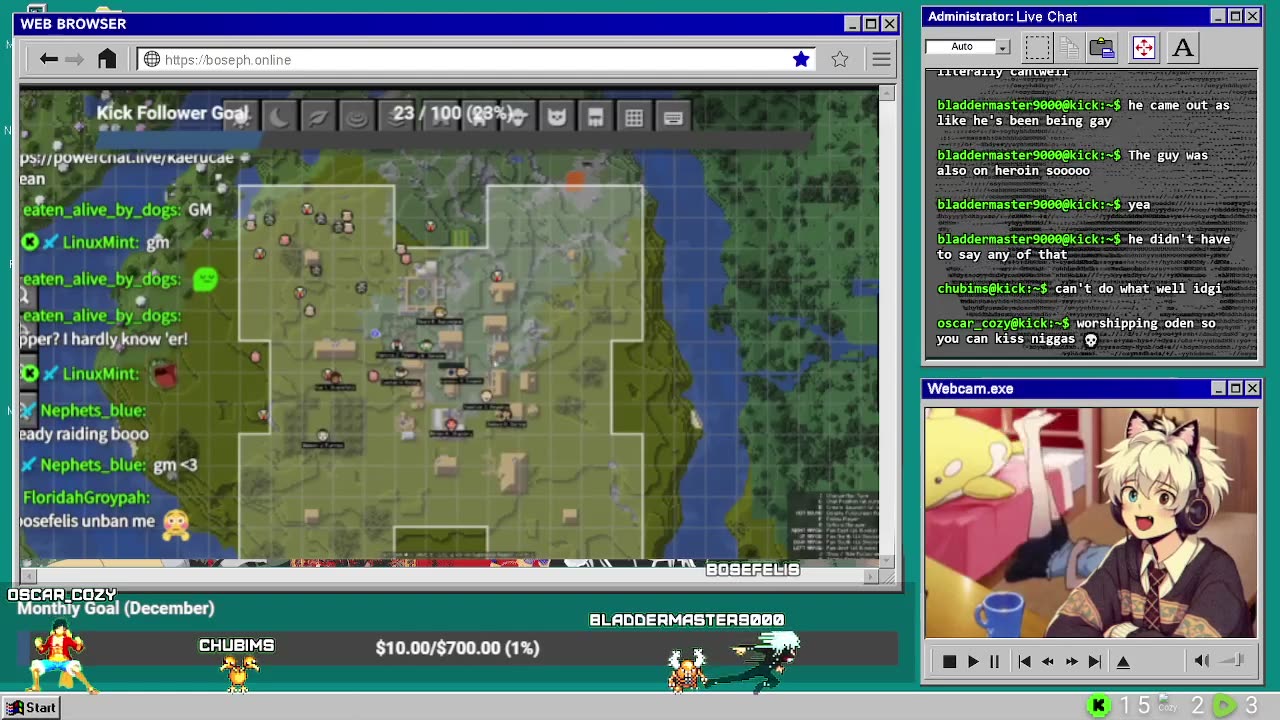Image resolution: width=1280 pixels, height=720 pixels.
Task: Click Play in Webcam.exe
Action: (973, 661)
